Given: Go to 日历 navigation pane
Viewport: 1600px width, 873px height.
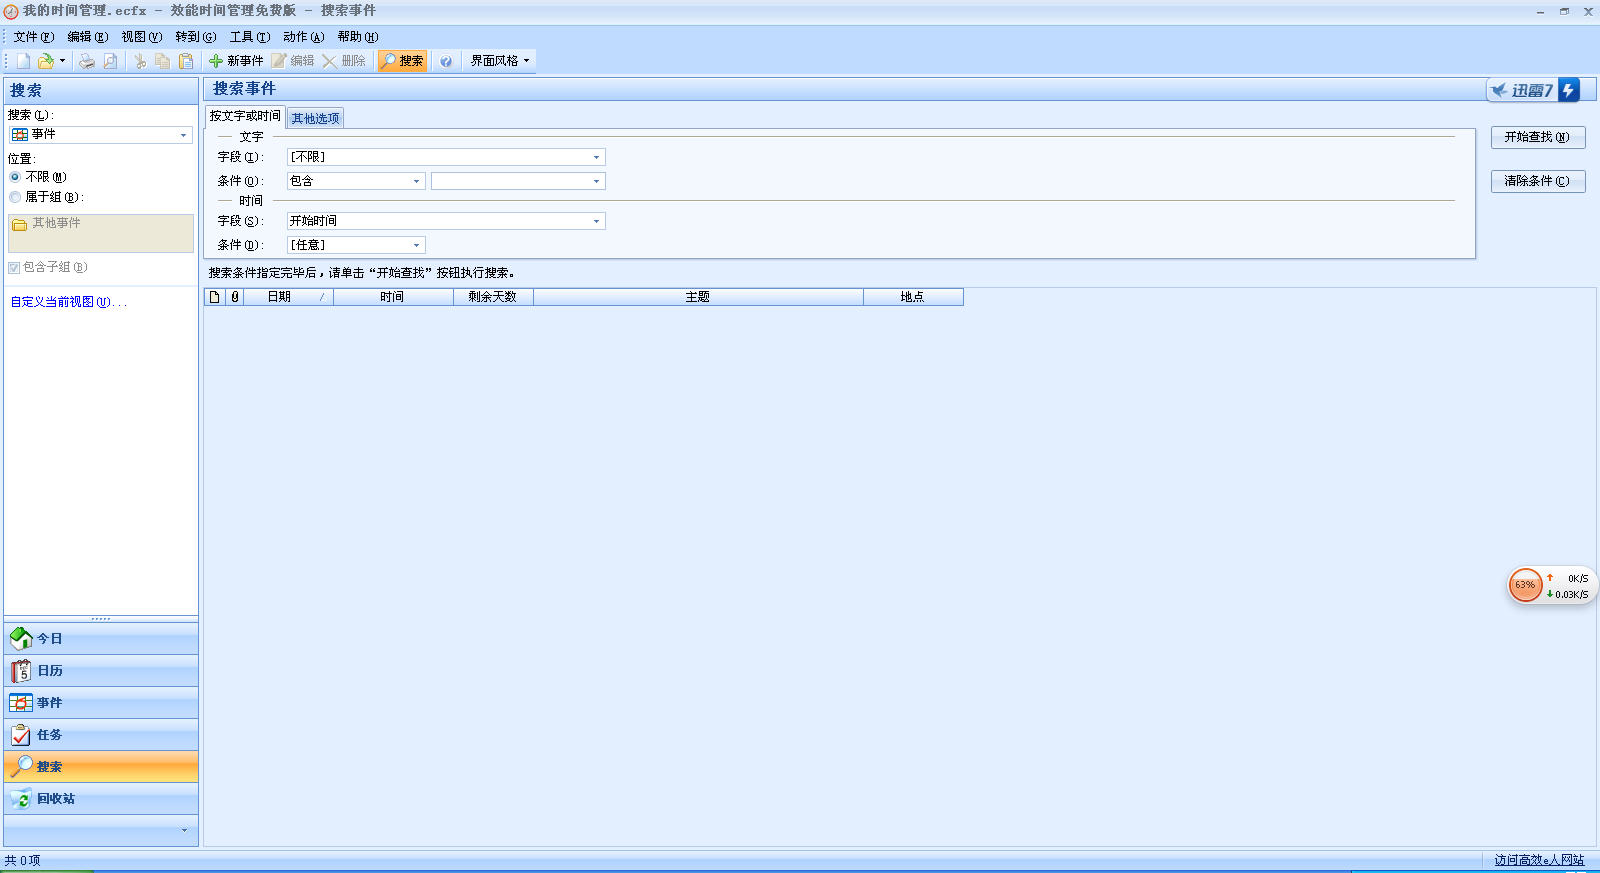Looking at the screenshot, I should [101, 671].
